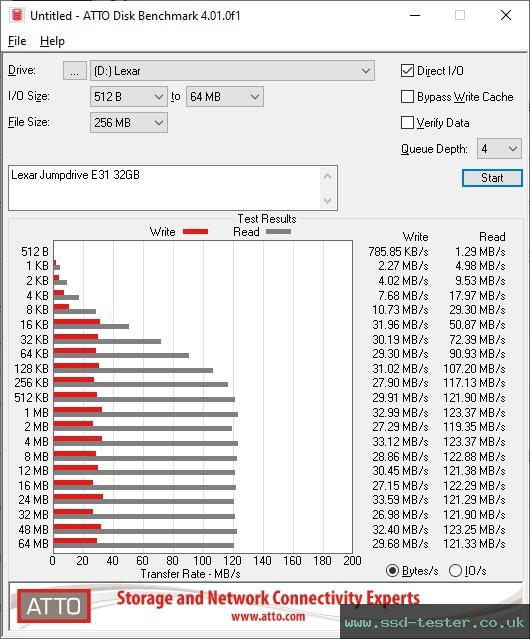Image resolution: width=530 pixels, height=639 pixels.
Task: Click the 48 MB row label
Action: [x=33, y=529]
